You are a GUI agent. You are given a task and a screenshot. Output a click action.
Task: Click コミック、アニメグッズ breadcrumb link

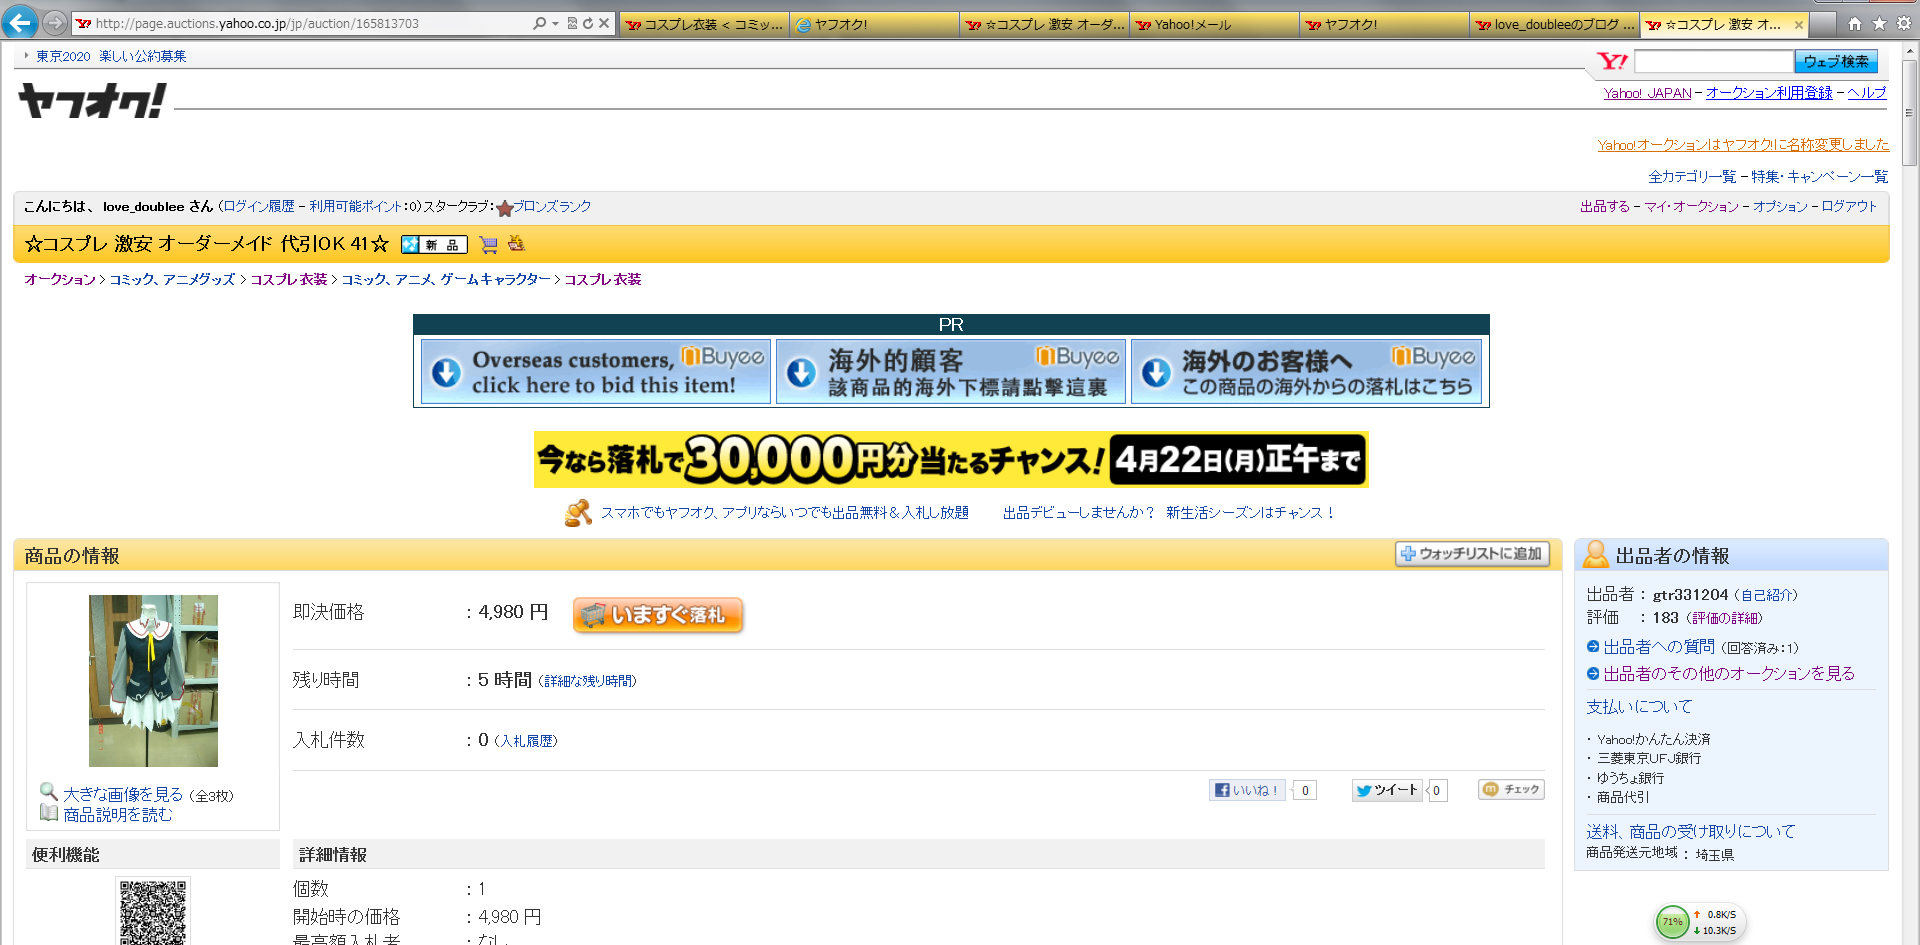coord(172,279)
